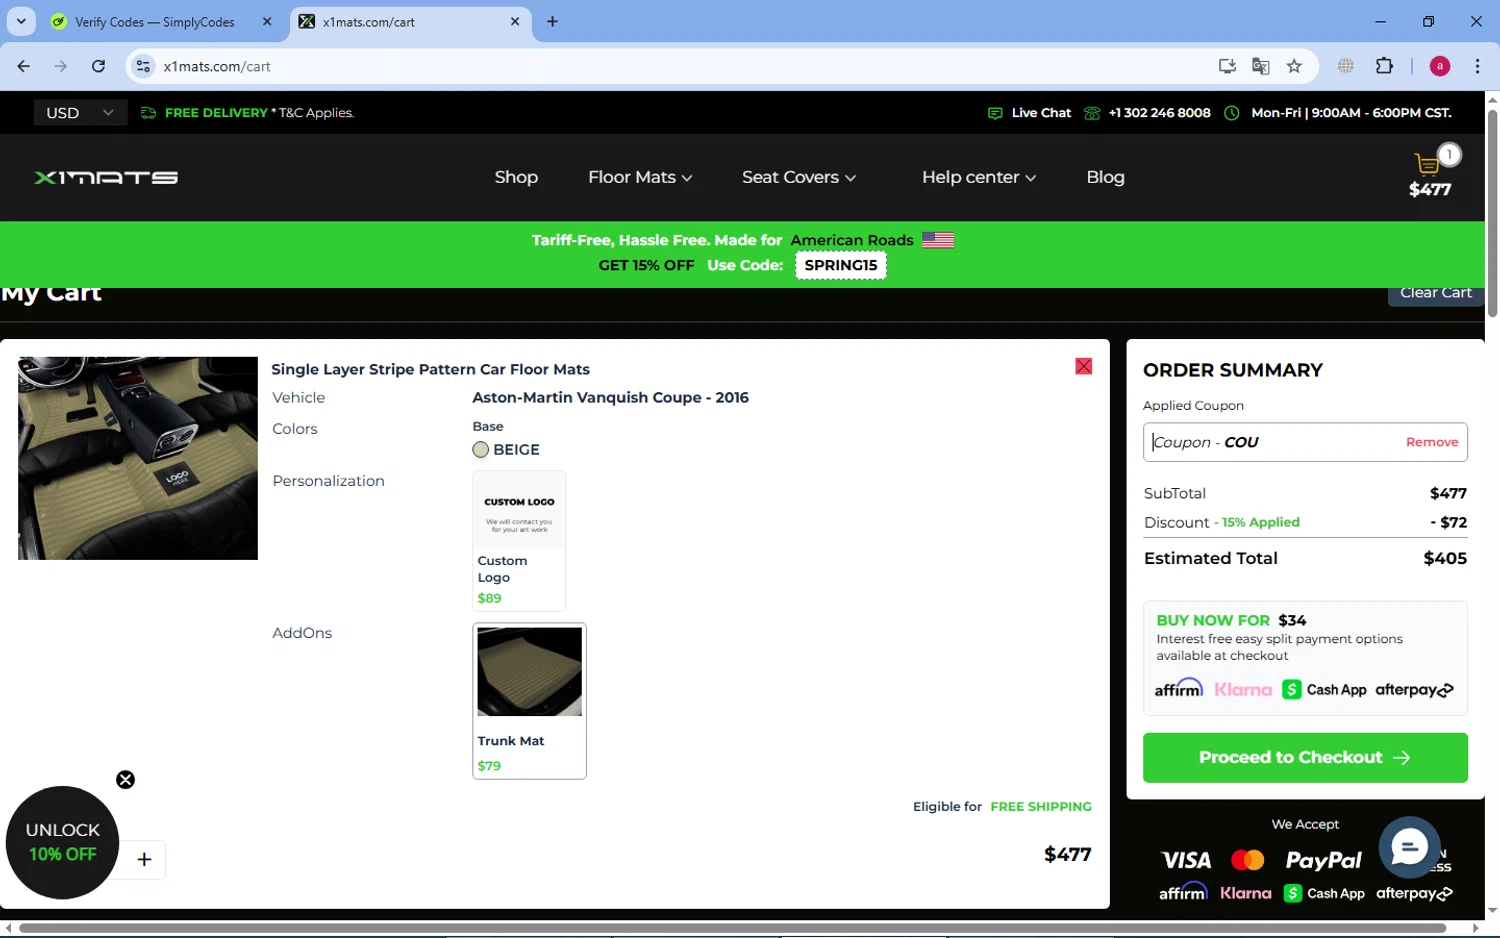Image resolution: width=1500 pixels, height=938 pixels.
Task: Increase quantity with plus button
Action: tap(144, 859)
